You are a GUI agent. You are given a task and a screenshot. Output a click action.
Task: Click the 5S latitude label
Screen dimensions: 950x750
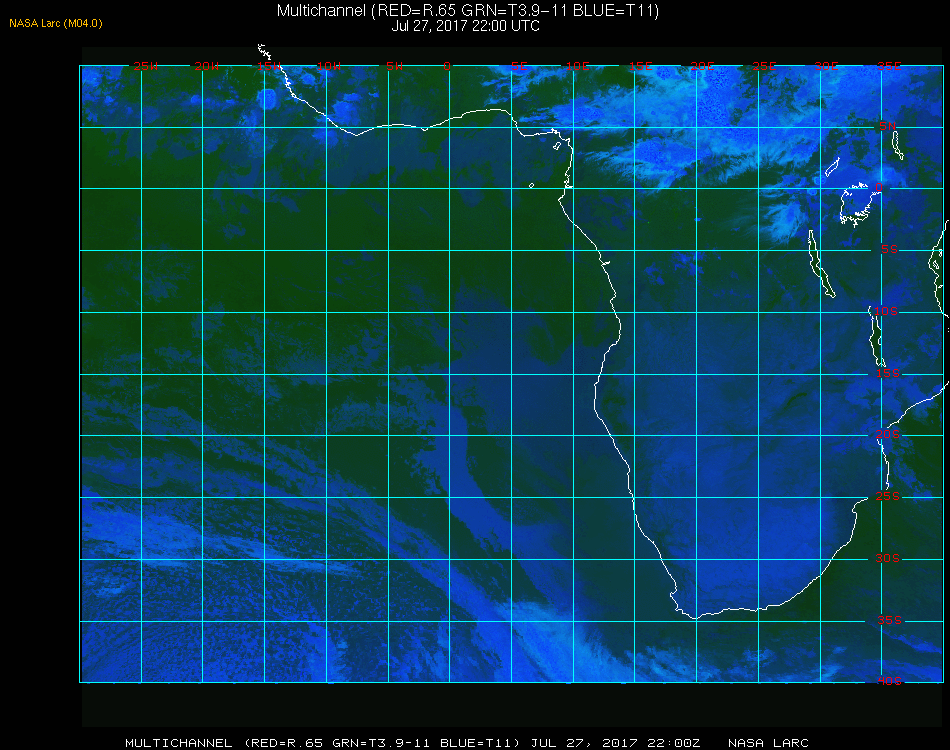click(x=889, y=250)
